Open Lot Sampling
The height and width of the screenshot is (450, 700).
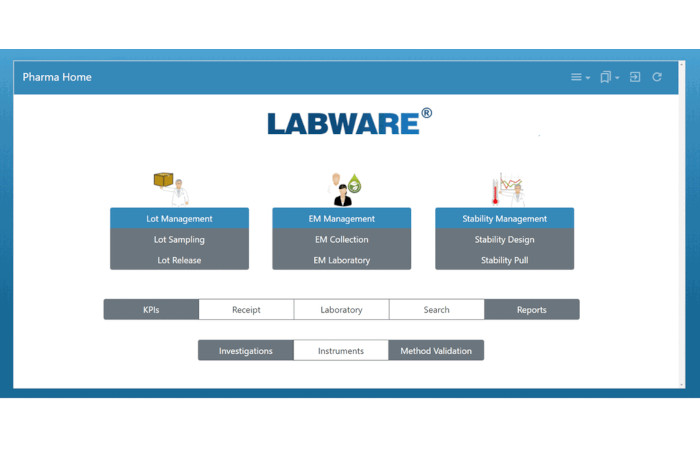(179, 239)
